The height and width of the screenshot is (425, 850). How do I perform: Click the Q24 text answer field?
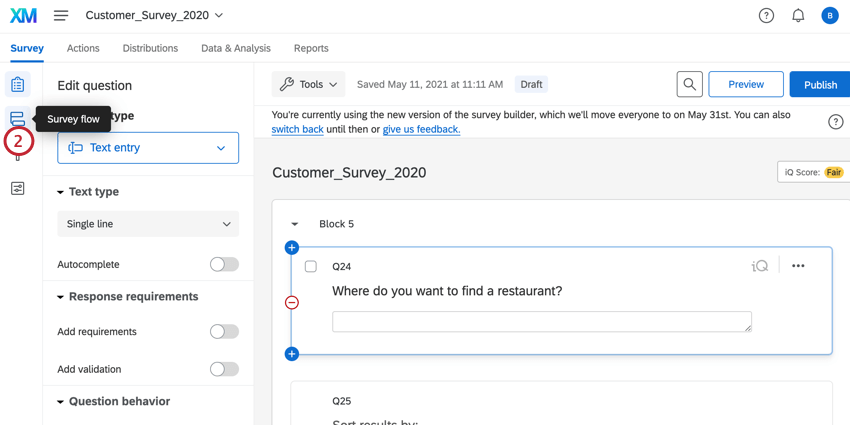(541, 321)
